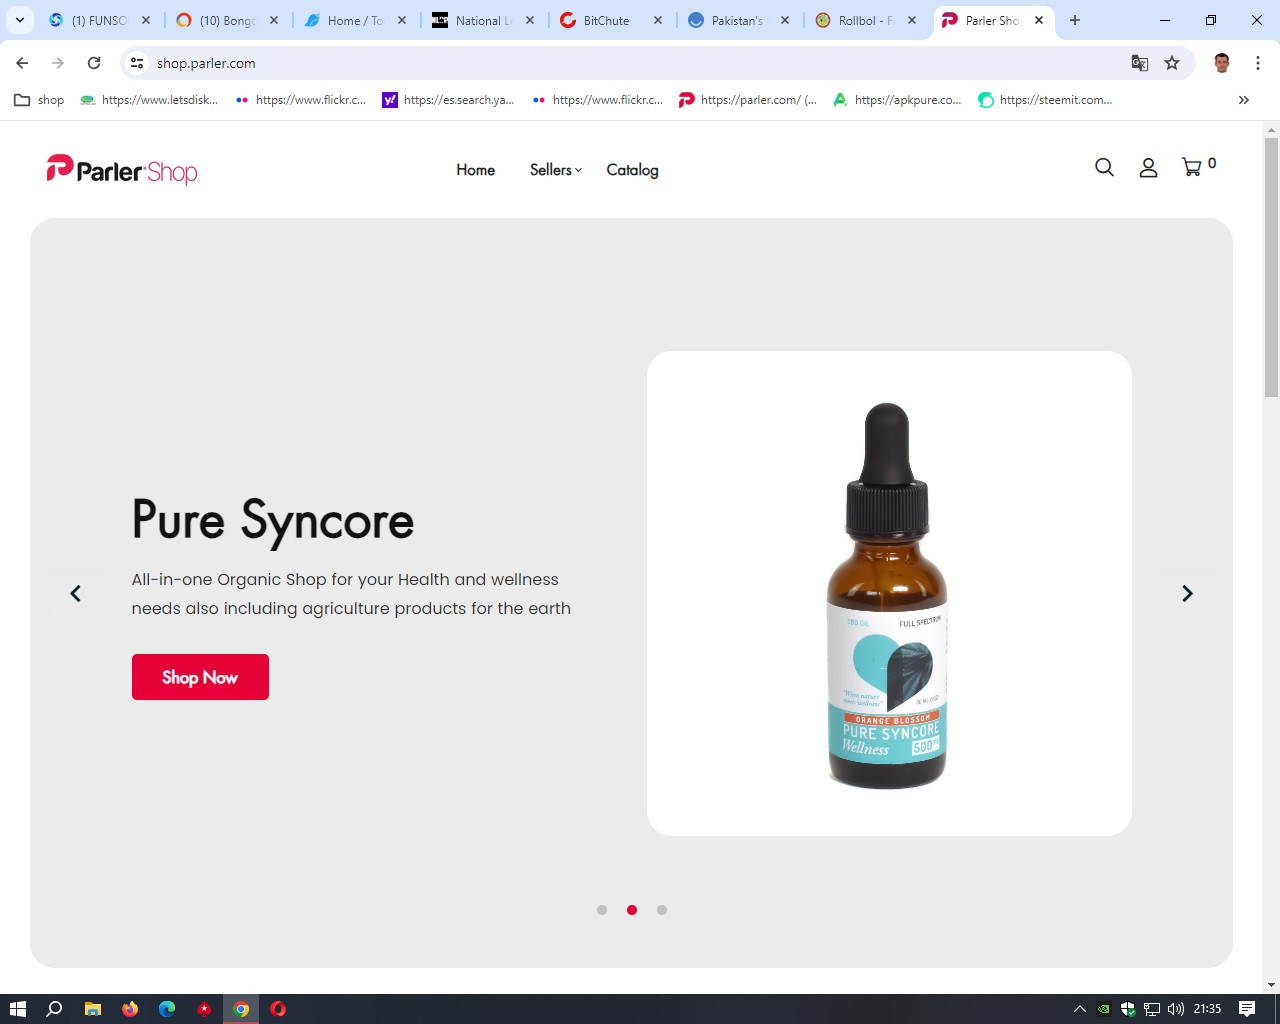1280x1024 pixels.
Task: Open the tab search dropdown arrow
Action: [20, 20]
